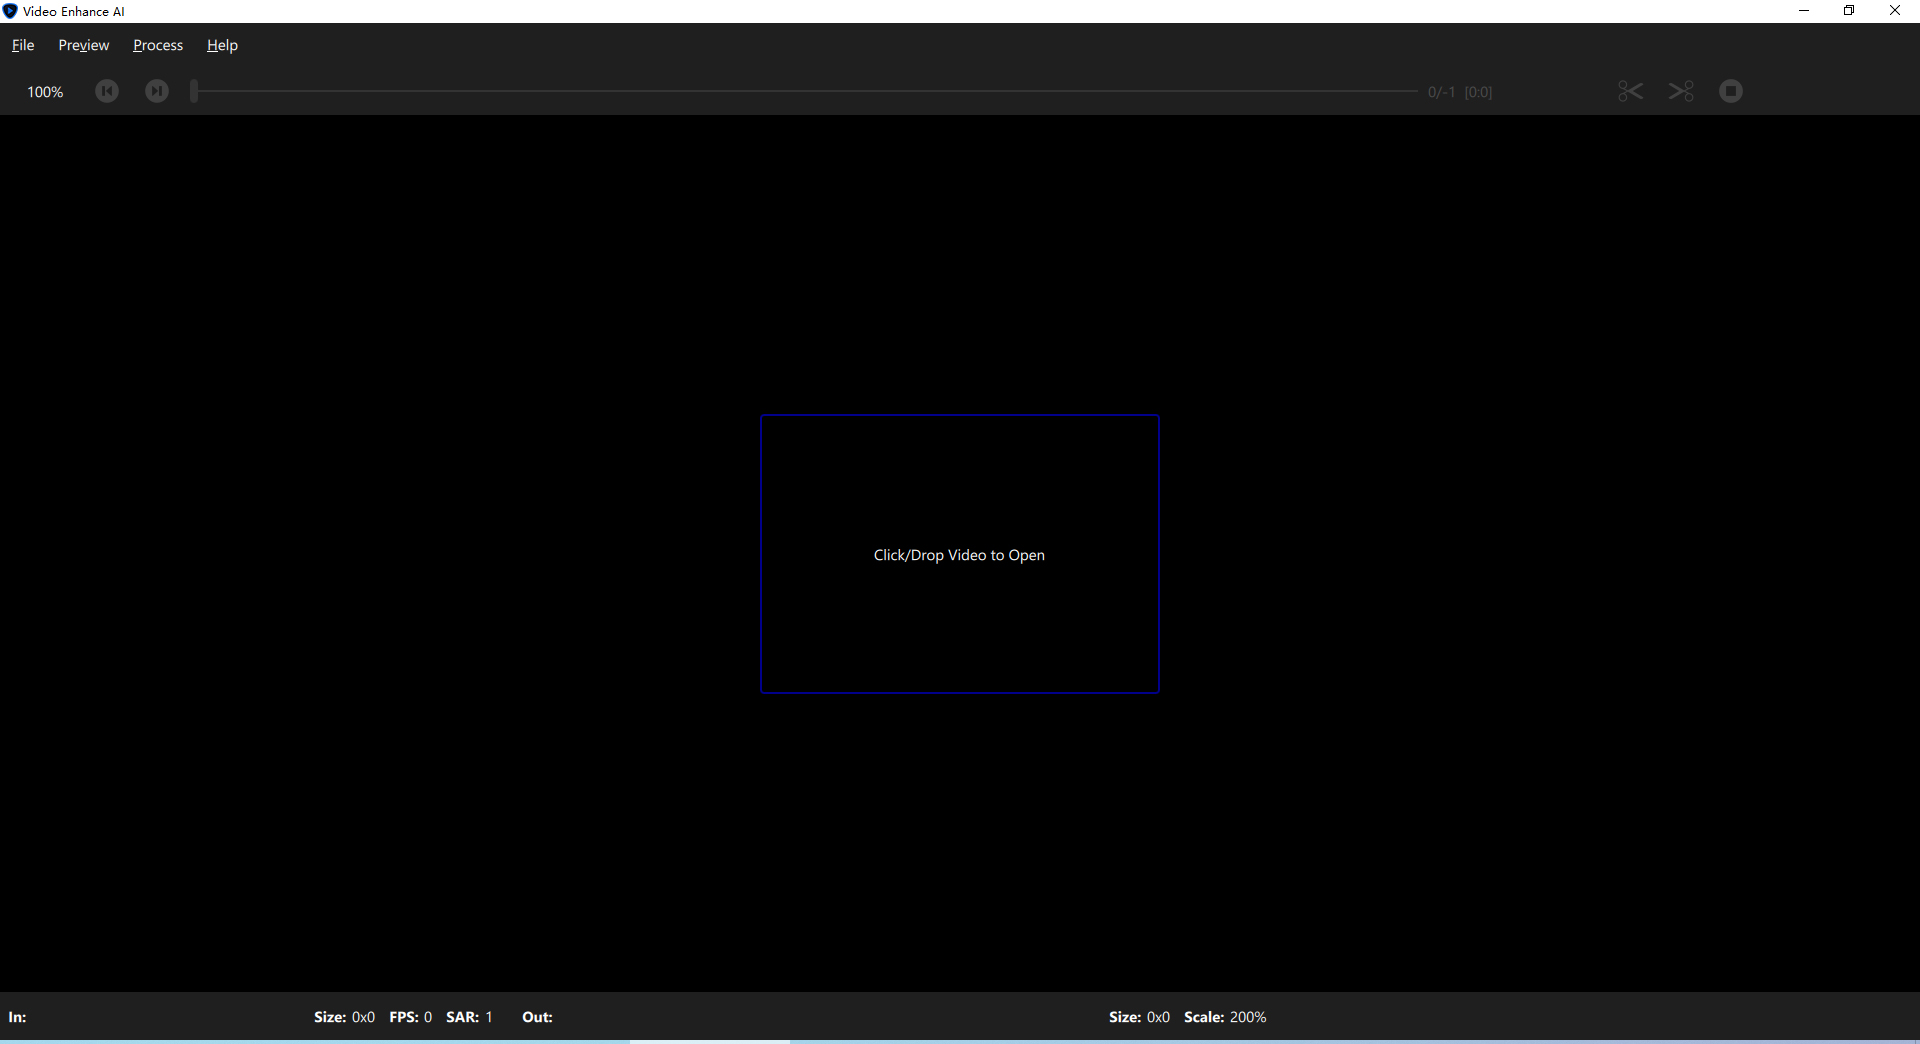Close the Video Enhance AI window
Image resolution: width=1920 pixels, height=1044 pixels.
pyautogui.click(x=1895, y=11)
